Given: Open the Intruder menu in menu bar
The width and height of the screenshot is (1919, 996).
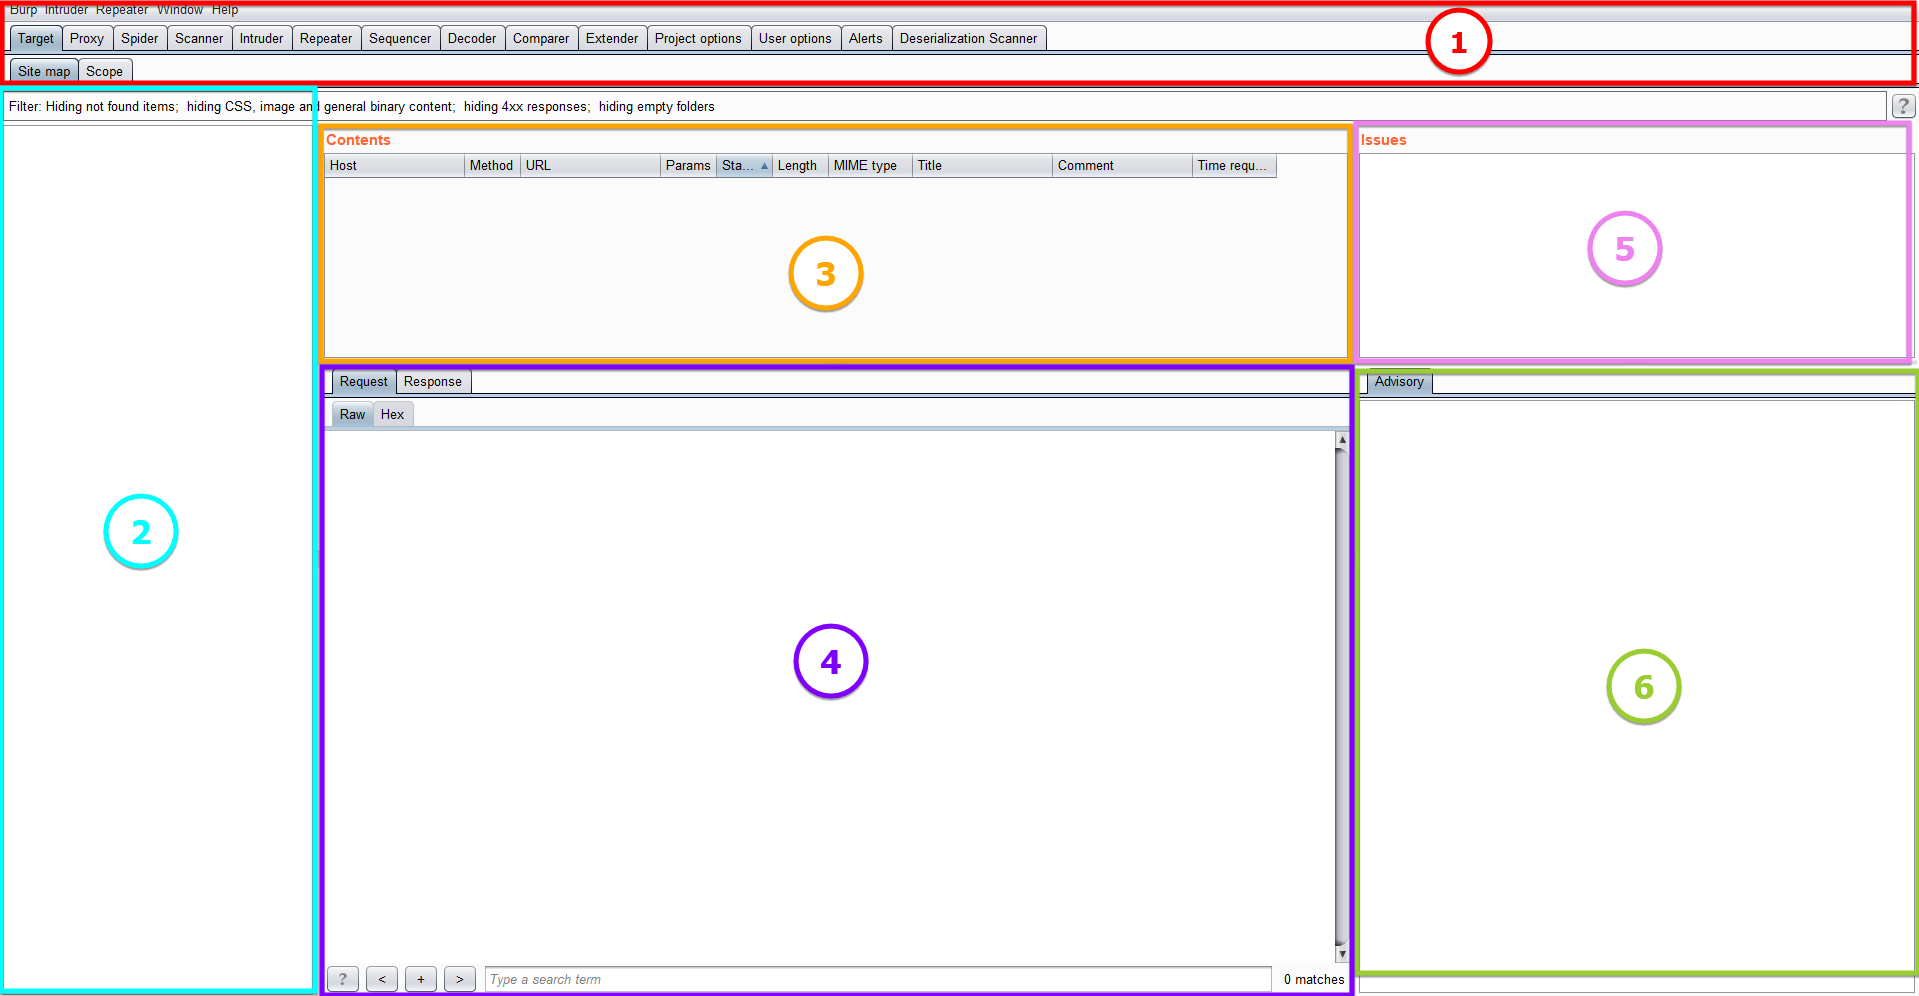Looking at the screenshot, I should tap(66, 10).
